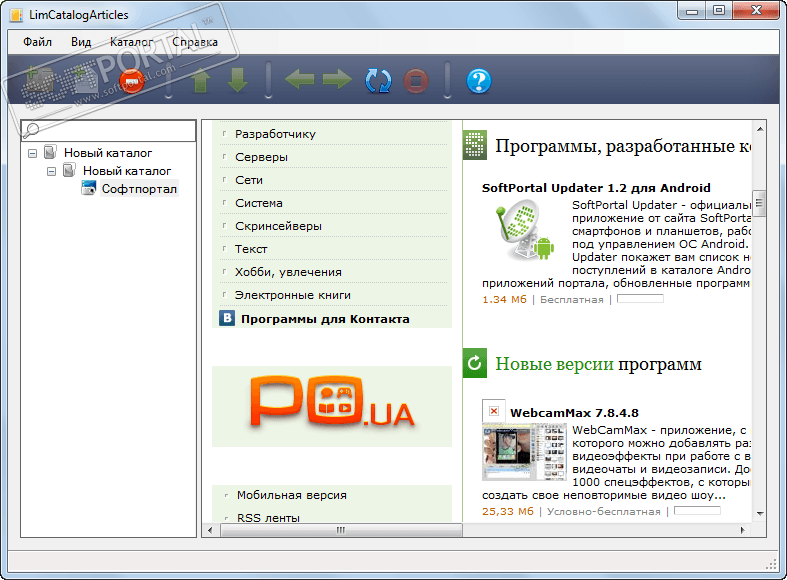Click the magnifier icon in search box

pos(31,130)
